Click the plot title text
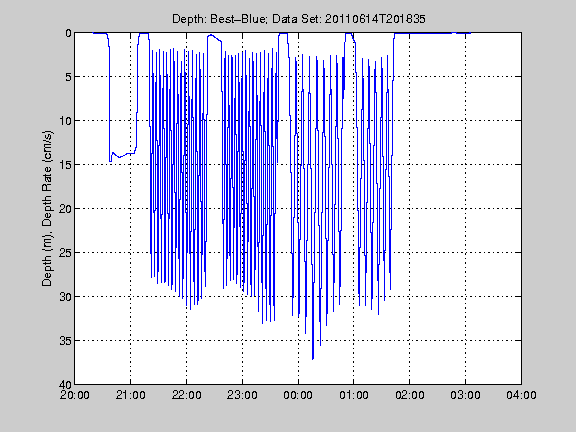 click(299, 19)
